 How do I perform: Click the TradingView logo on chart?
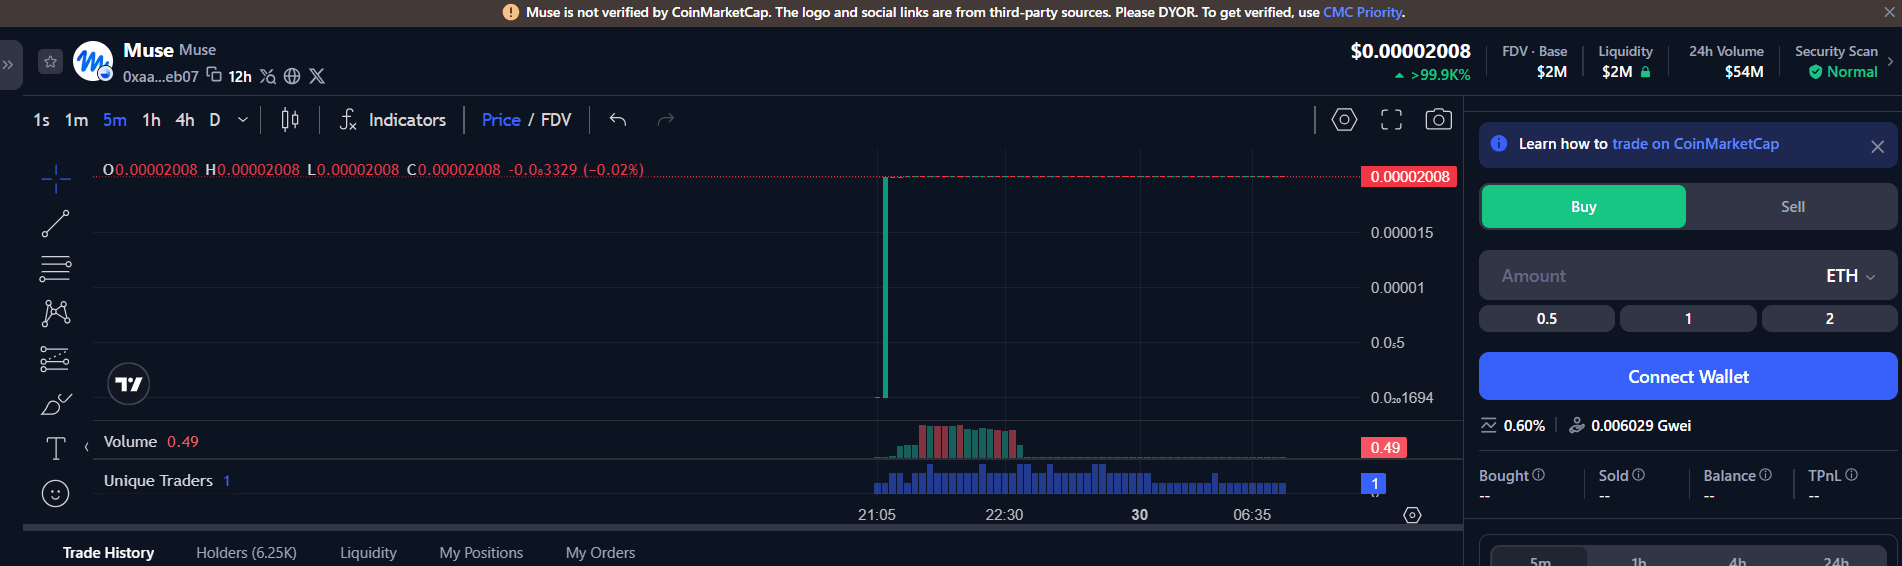coord(128,384)
